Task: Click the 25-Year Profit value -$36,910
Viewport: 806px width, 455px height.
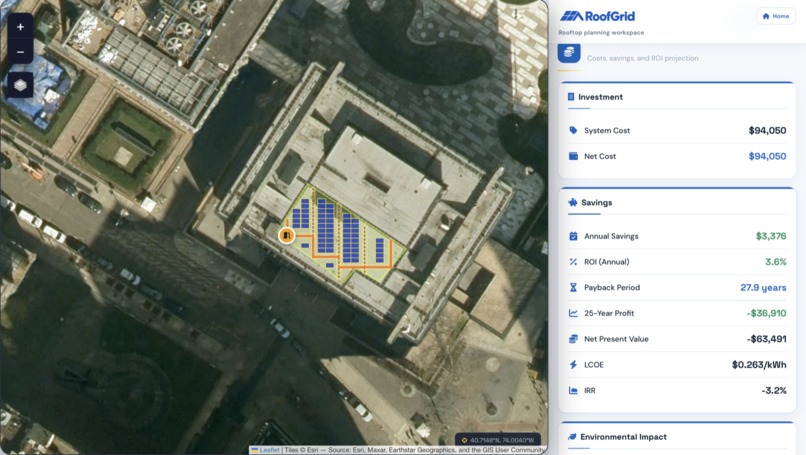Action: tap(766, 313)
